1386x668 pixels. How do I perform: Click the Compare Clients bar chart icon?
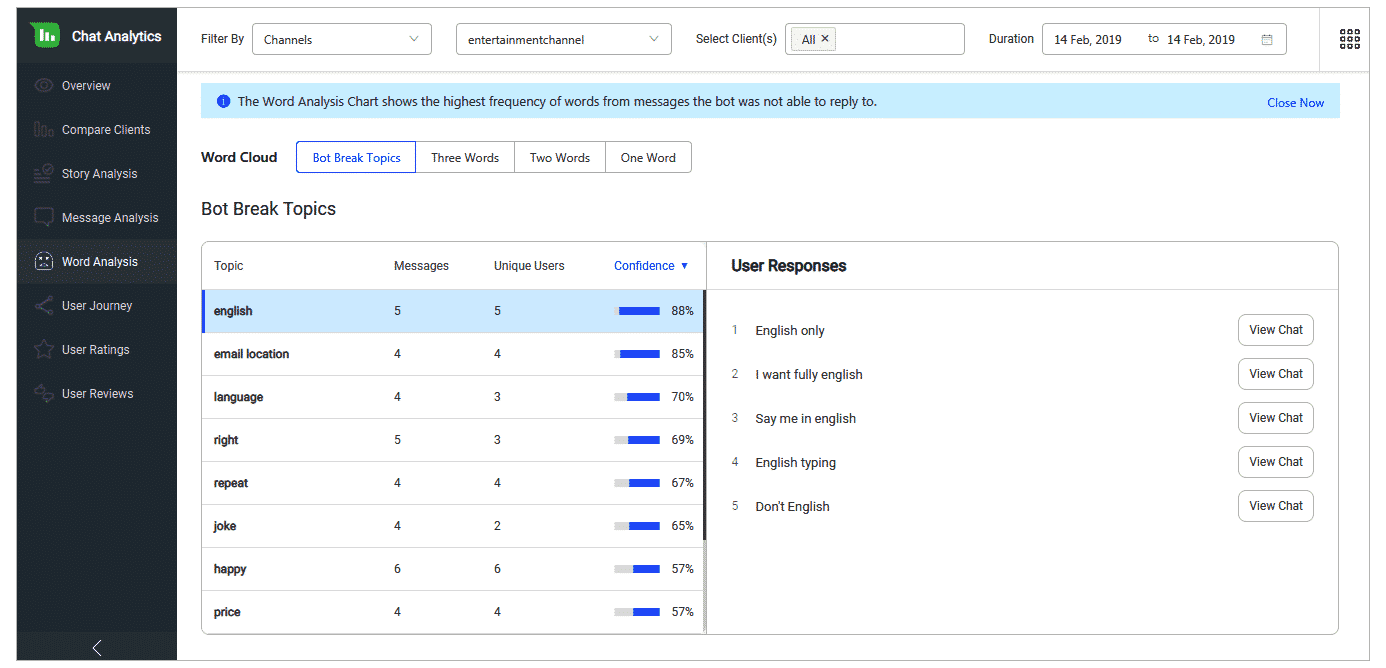[x=43, y=130]
